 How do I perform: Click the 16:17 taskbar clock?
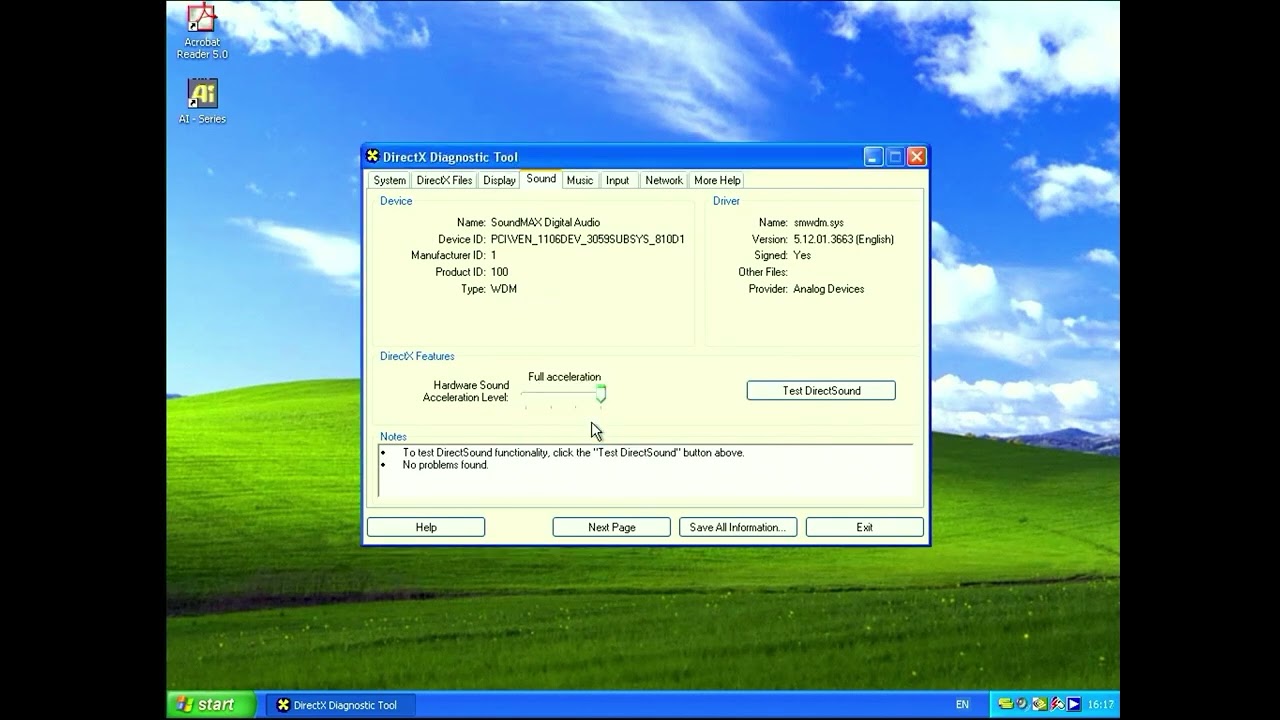pyautogui.click(x=1102, y=704)
